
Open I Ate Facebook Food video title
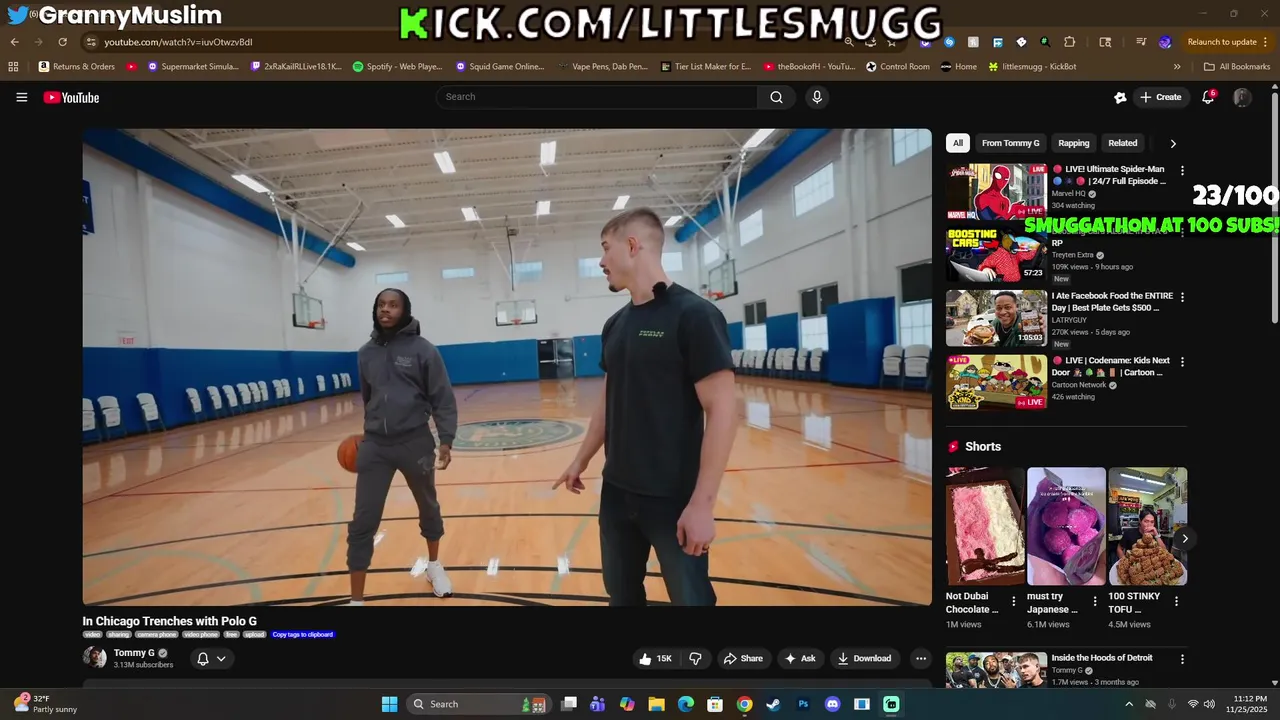coord(1112,302)
